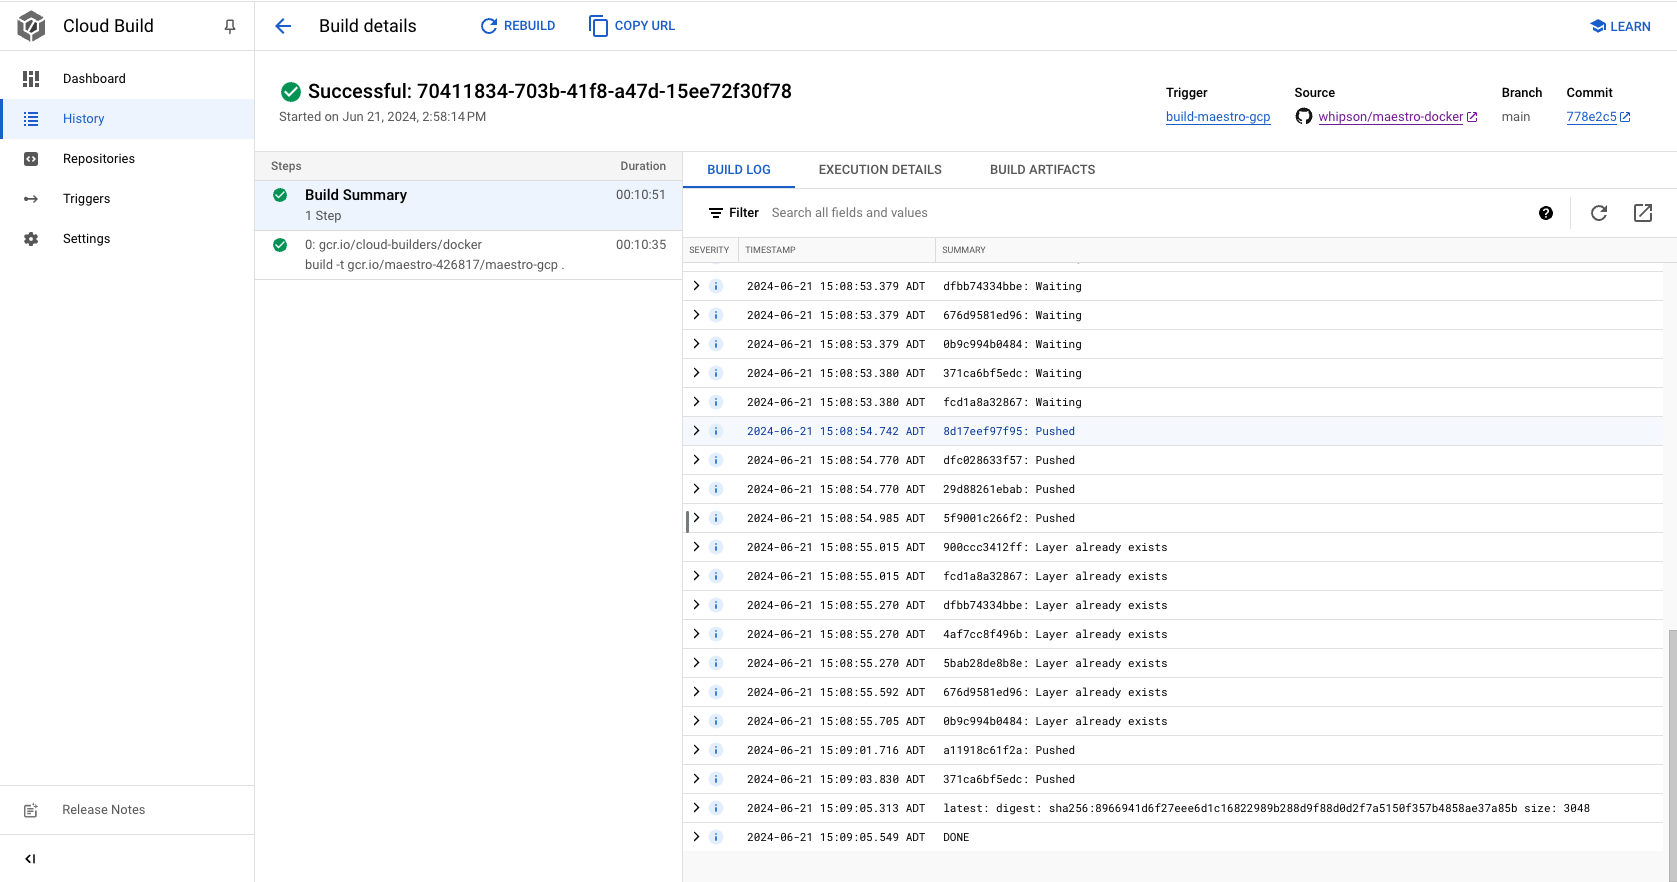Pin the Cloud Build navigation menu
The height and width of the screenshot is (882, 1677).
coord(230,26)
